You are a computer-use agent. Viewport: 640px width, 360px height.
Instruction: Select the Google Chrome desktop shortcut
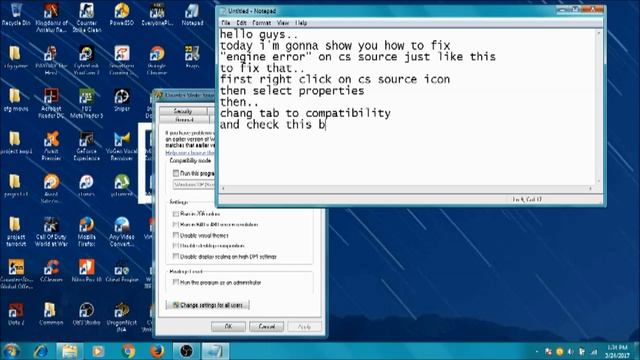tap(157, 60)
